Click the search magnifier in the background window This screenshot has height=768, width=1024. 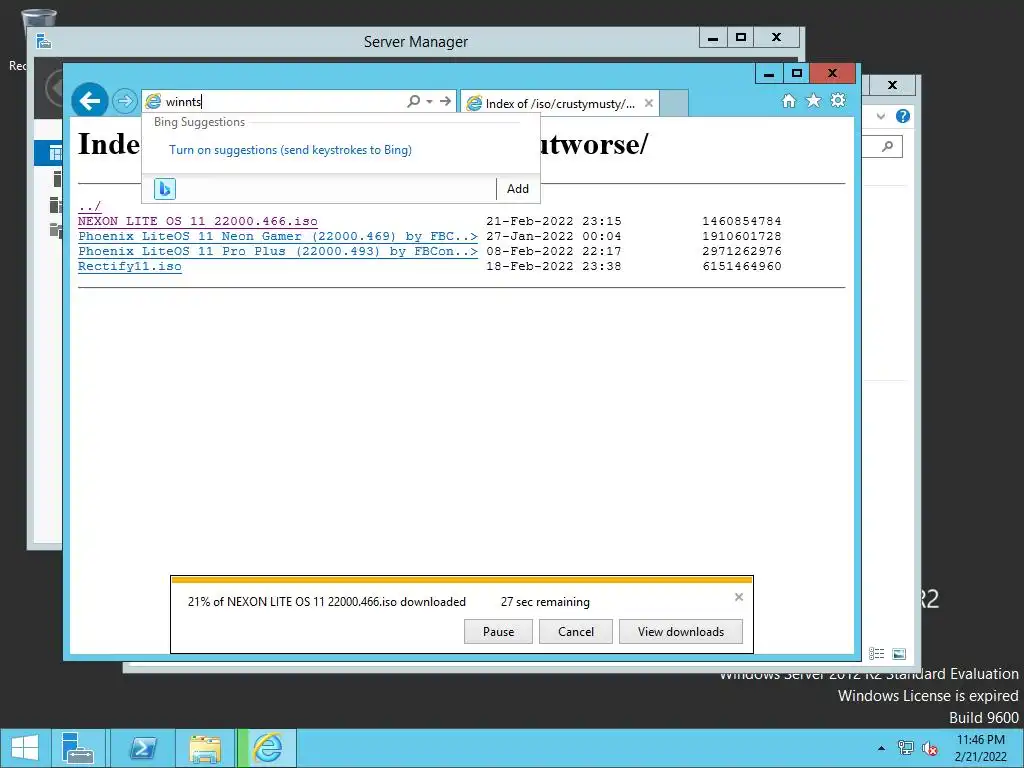point(887,146)
